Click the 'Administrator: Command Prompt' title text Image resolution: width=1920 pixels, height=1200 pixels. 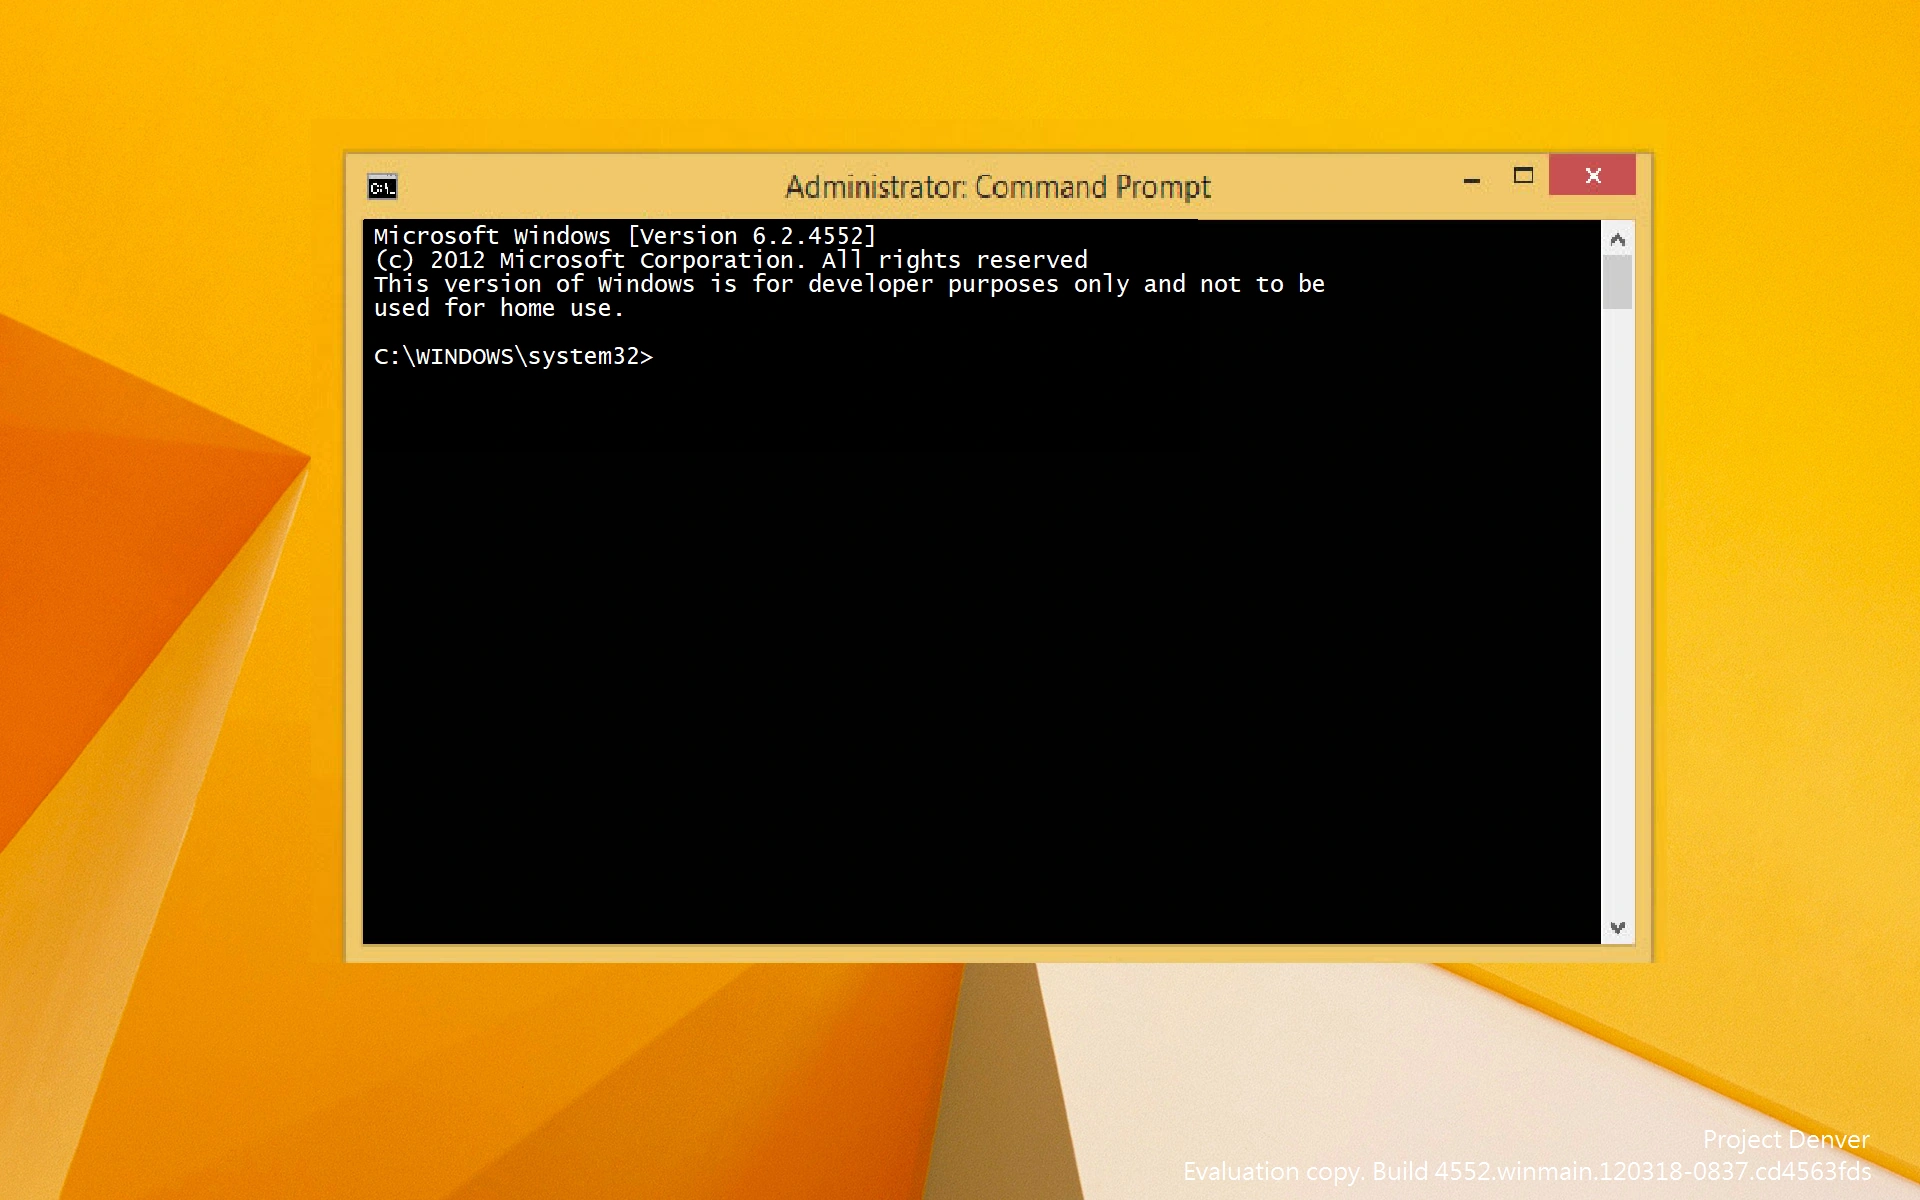coord(997,187)
